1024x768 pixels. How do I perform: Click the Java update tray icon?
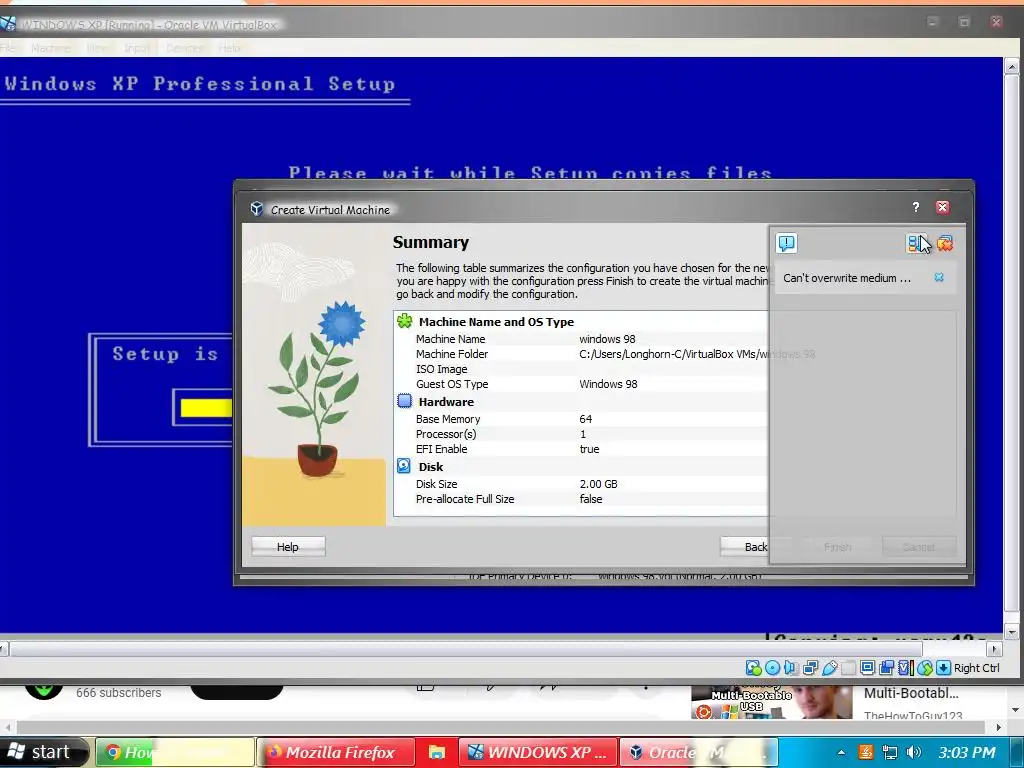click(866, 752)
